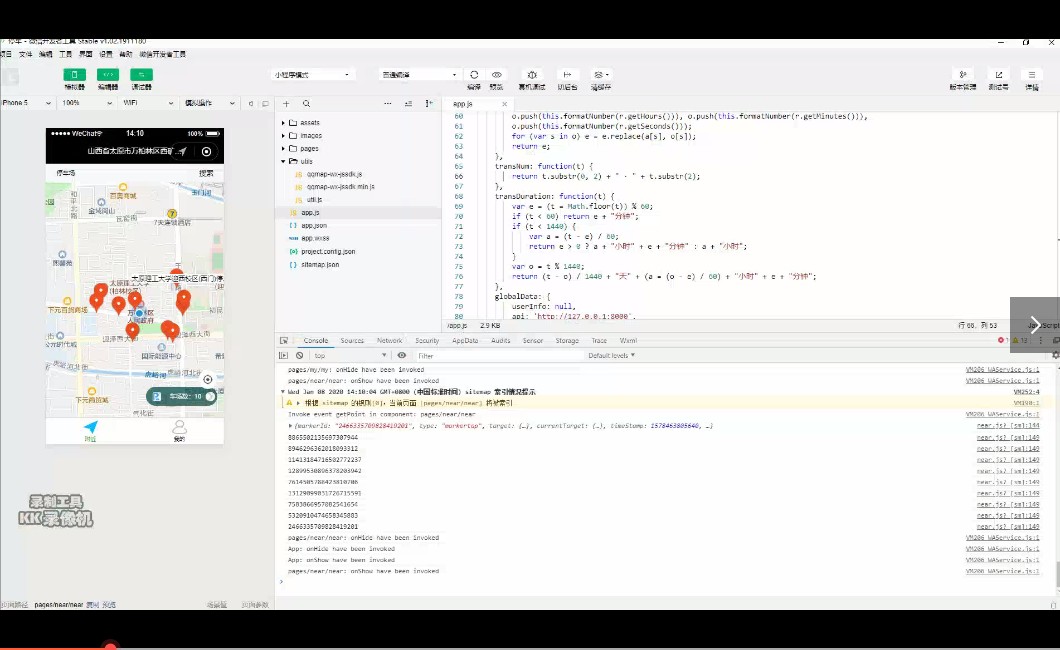Open qqmap-wx-jssdk.js file
The height and width of the screenshot is (650, 1060).
point(334,174)
